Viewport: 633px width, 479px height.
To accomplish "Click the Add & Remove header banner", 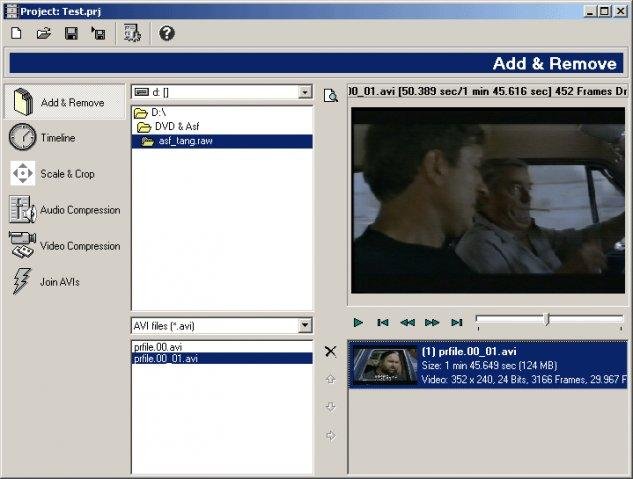I will (316, 63).
